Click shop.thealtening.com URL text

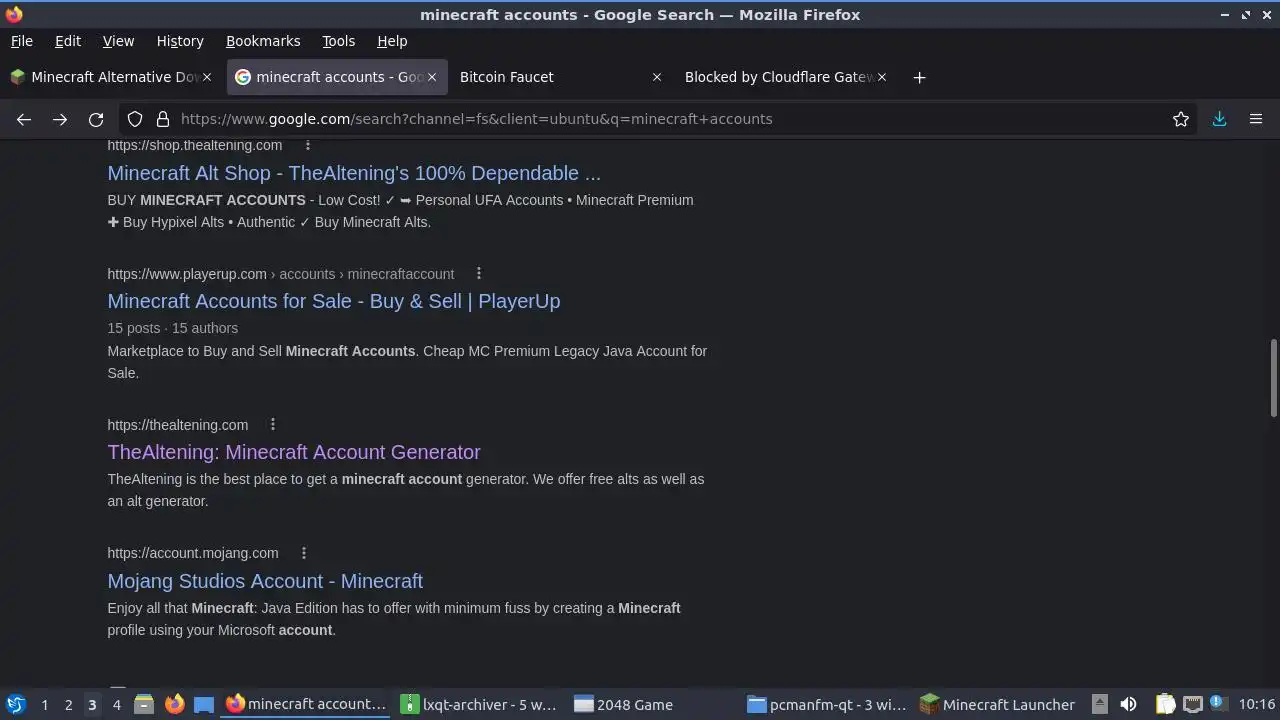coord(195,145)
